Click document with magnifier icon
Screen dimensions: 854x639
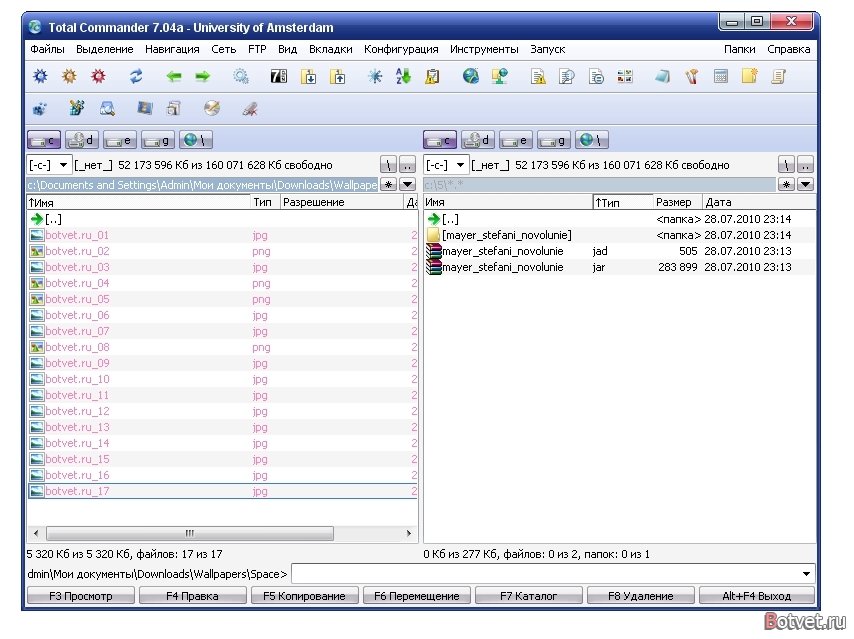coord(567,76)
